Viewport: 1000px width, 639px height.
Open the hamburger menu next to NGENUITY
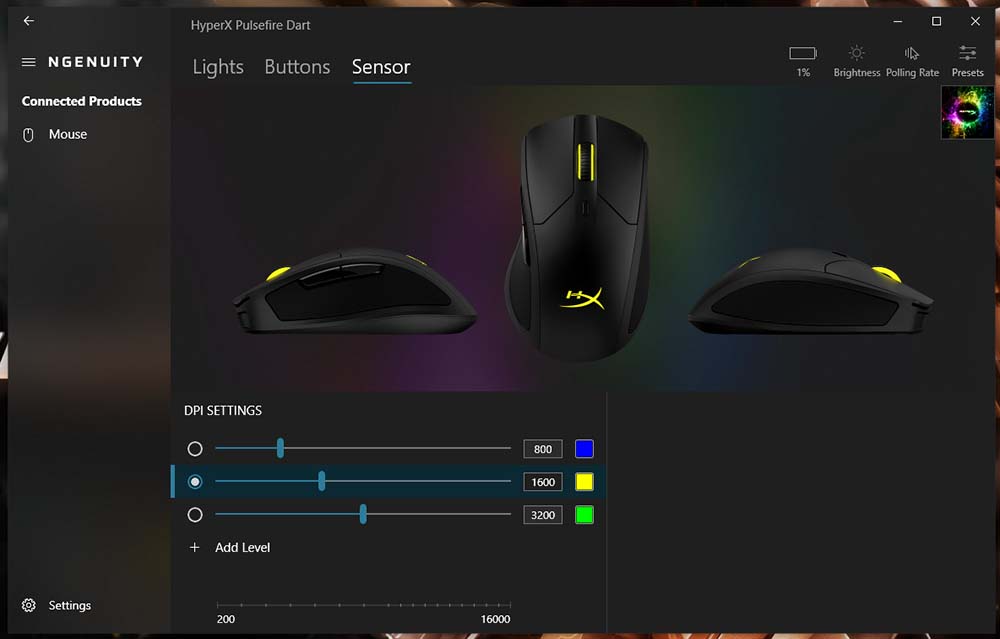(29, 62)
